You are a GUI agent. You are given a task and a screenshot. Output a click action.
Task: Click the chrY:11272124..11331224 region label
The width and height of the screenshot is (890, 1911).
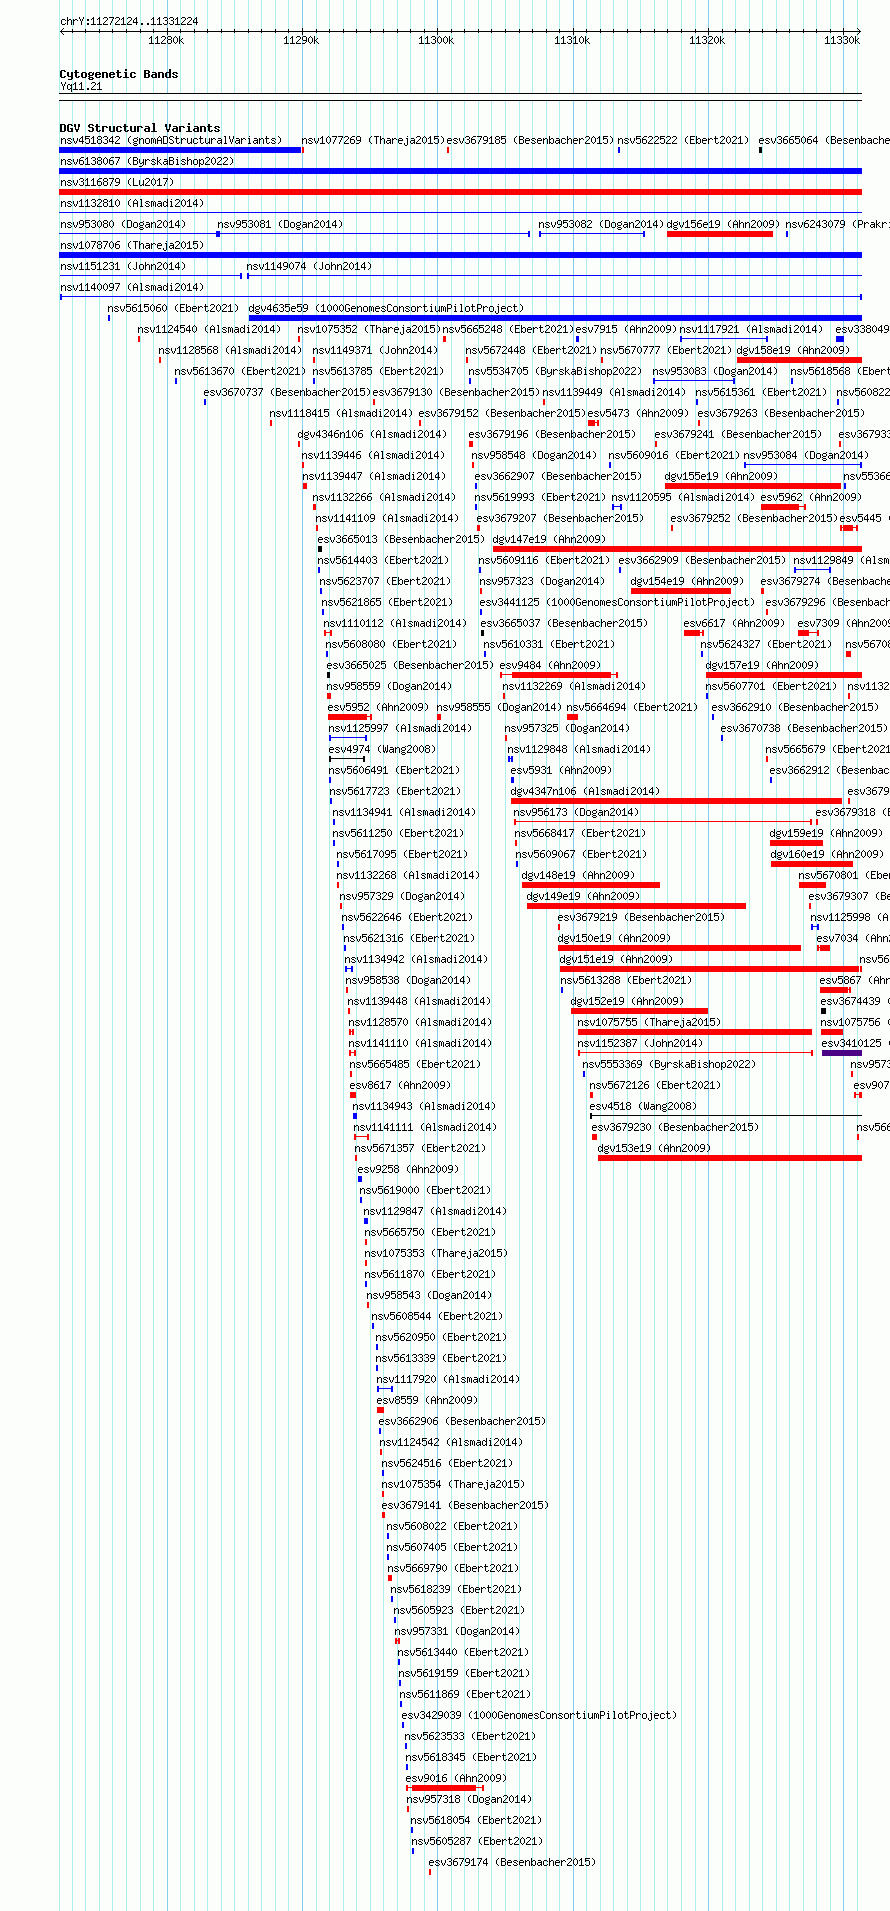click(129, 21)
